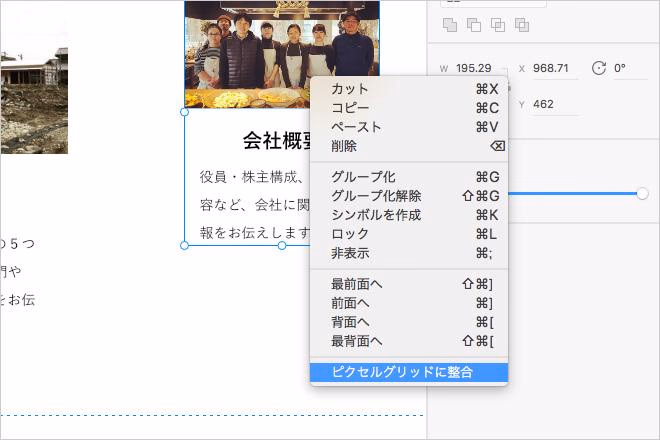660x440 pixels.
Task: Choose ペースト from the context menu
Action: coord(356,127)
